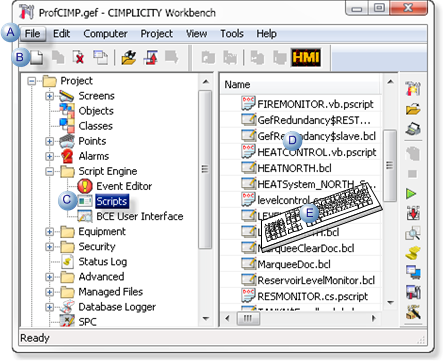This screenshot has width=445, height=361.
Task: Click the overlapping windows properties toolbar icon
Action: [x=100, y=57]
